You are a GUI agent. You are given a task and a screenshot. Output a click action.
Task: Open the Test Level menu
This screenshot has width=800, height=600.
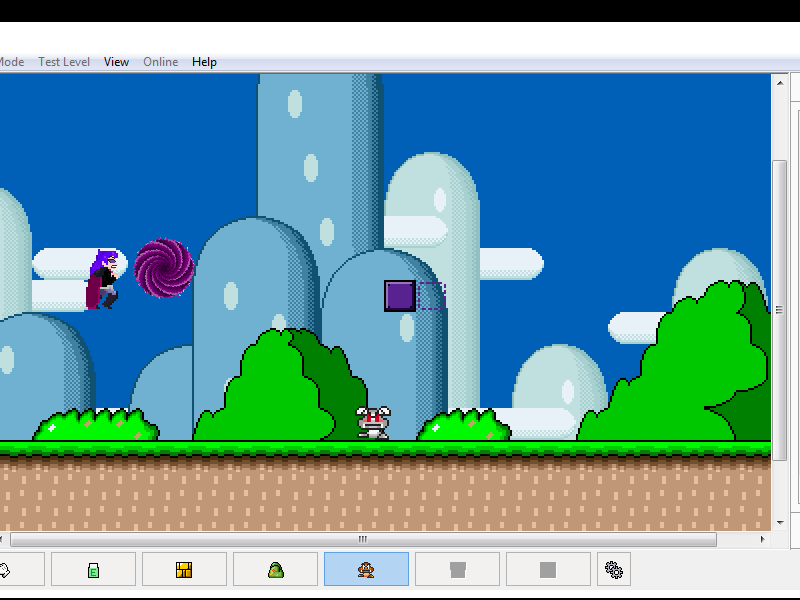(64, 62)
